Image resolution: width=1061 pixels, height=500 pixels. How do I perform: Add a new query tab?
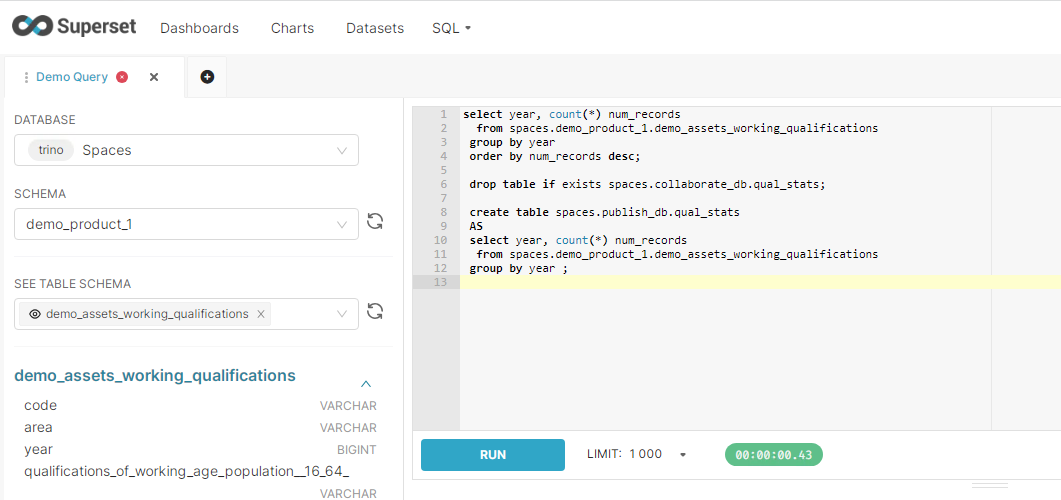pyautogui.click(x=207, y=77)
